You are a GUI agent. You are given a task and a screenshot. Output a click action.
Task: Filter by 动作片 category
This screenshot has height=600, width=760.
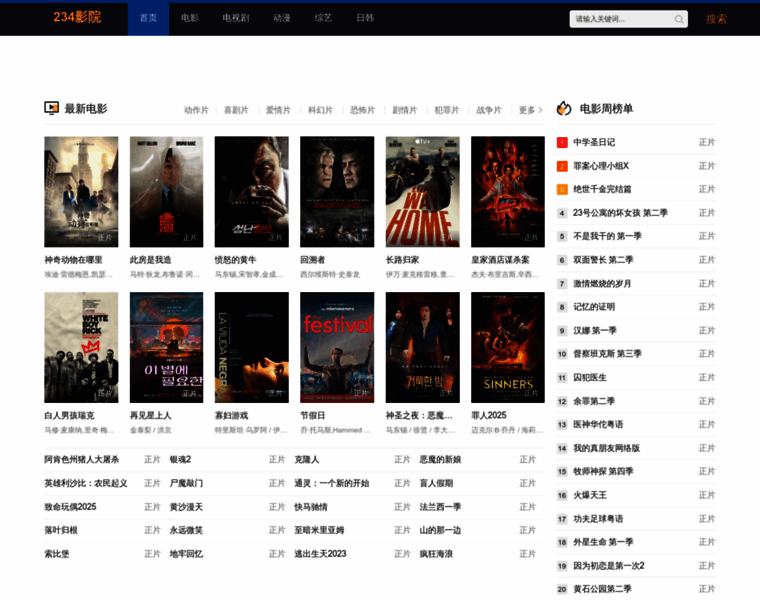[x=196, y=110]
